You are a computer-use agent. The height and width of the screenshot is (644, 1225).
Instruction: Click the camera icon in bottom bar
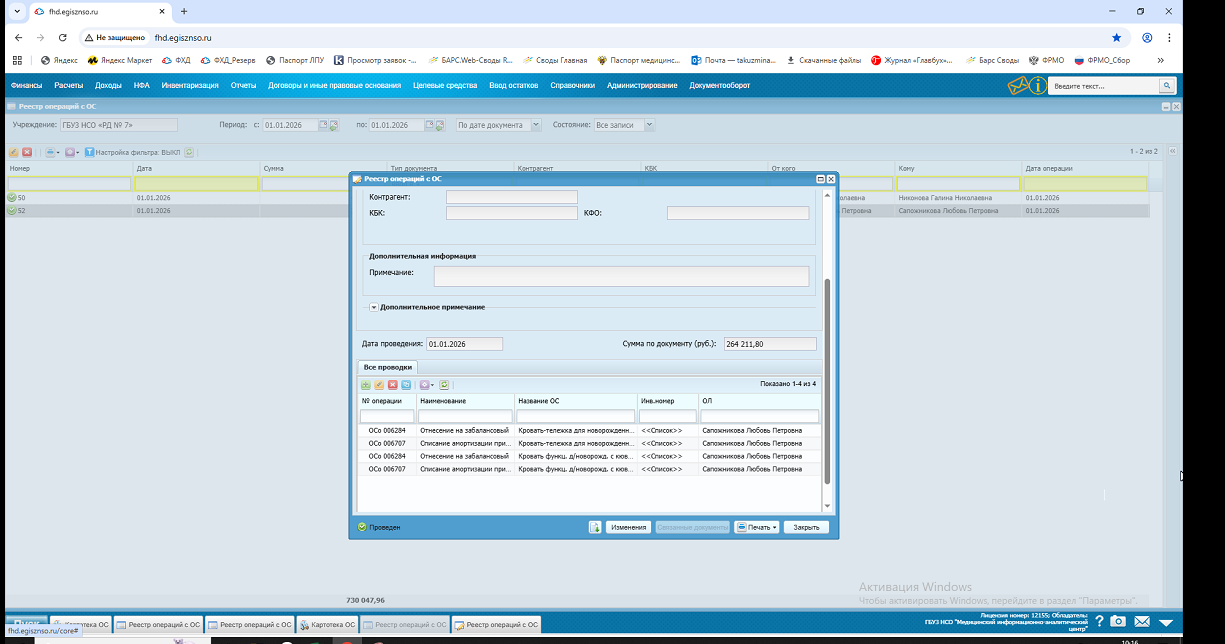coord(1118,623)
